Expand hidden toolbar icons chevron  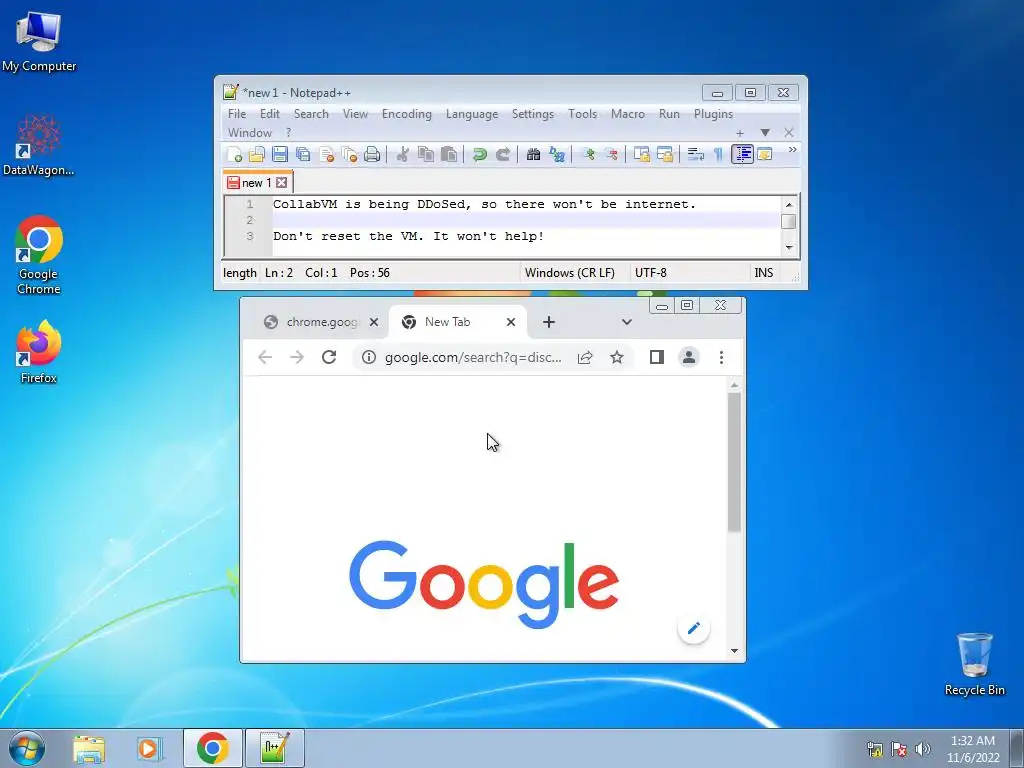[792, 150]
